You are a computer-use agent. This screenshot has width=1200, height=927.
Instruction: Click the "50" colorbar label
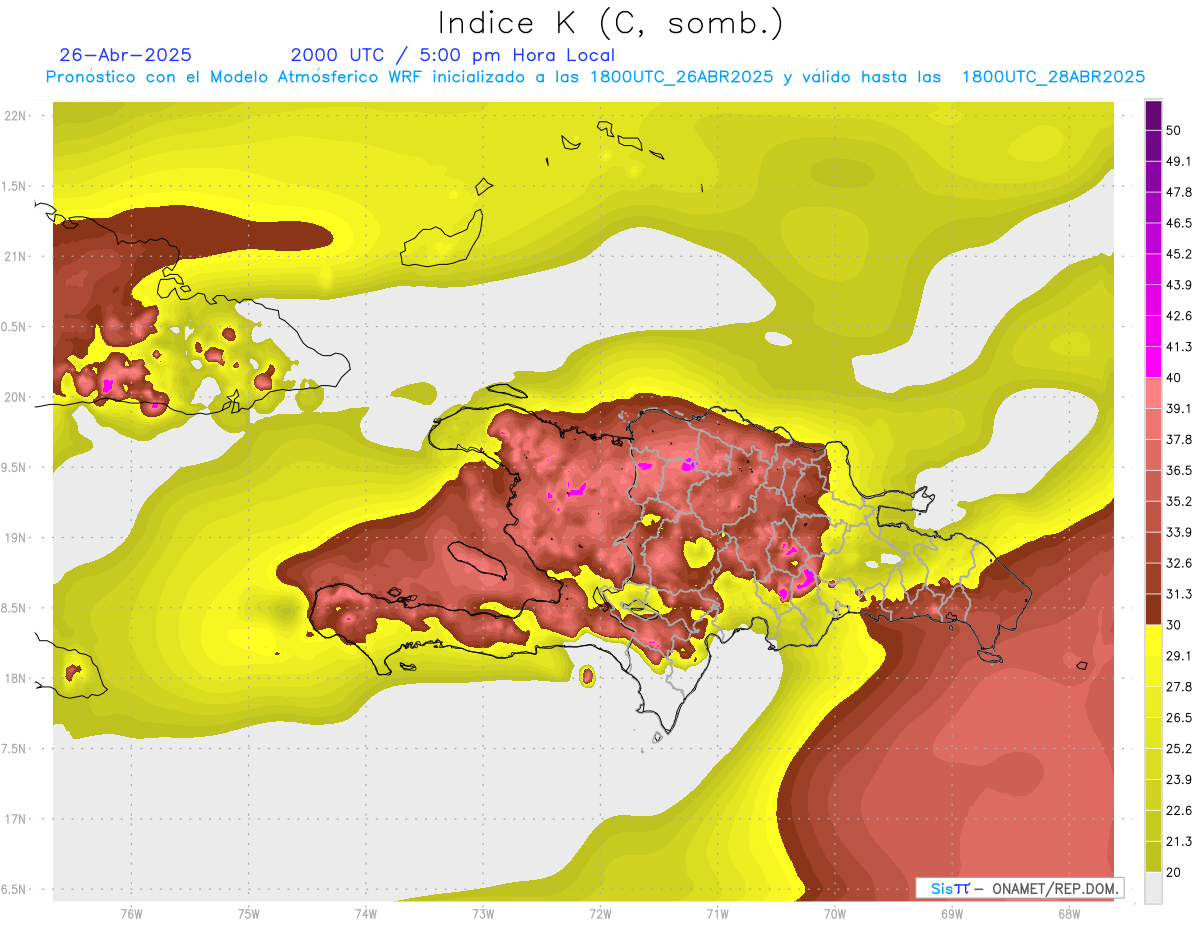[x=1175, y=131]
